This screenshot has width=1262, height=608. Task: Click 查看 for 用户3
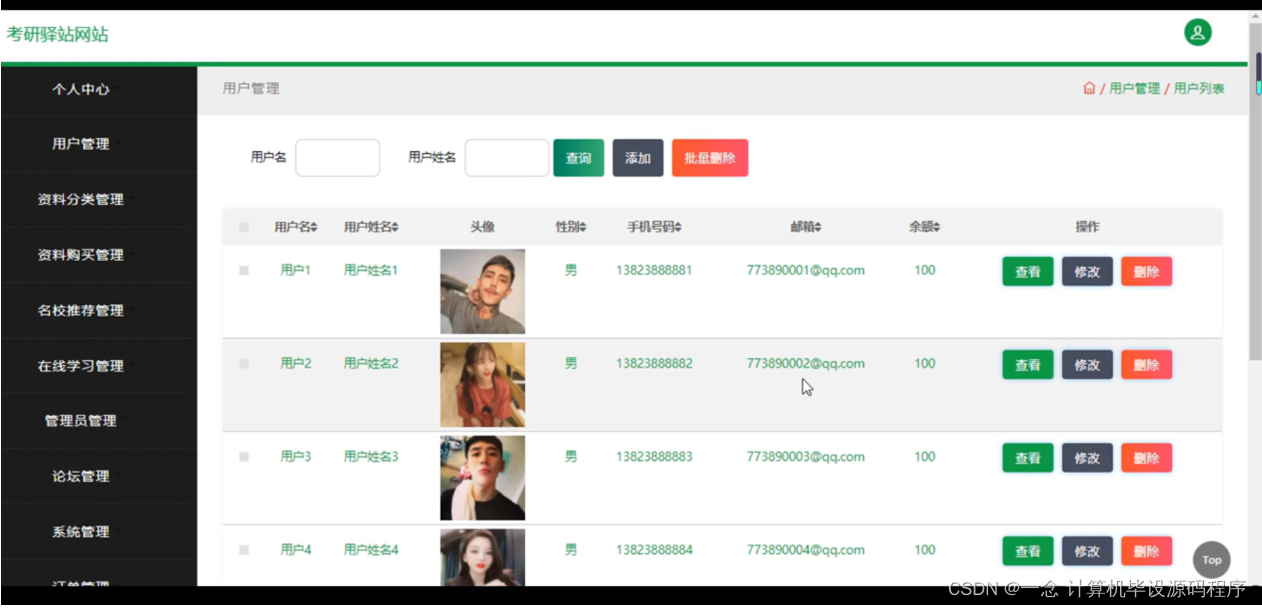point(1028,458)
